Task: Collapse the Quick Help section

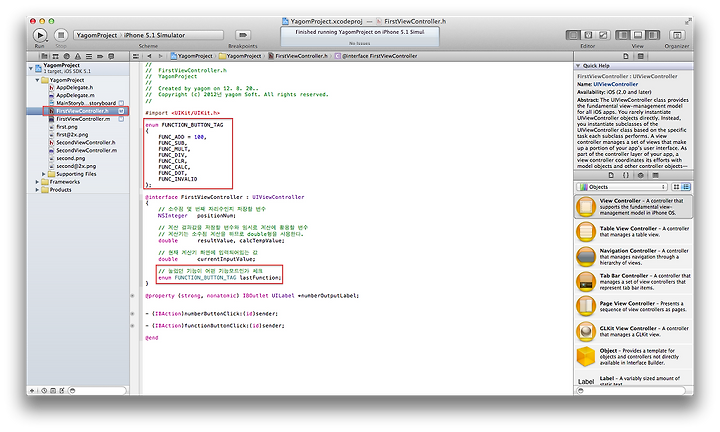Action: tap(579, 66)
